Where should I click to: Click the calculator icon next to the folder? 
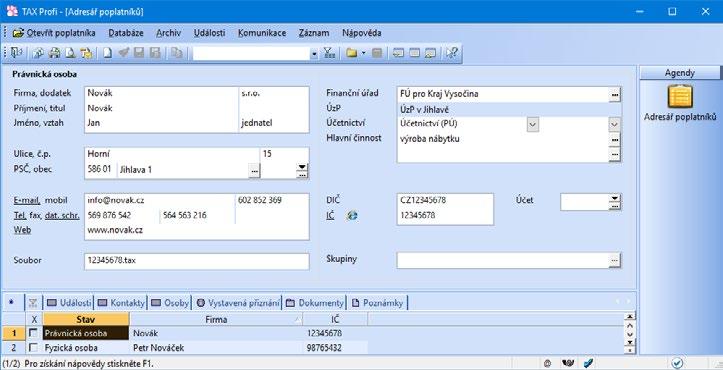(x=377, y=53)
